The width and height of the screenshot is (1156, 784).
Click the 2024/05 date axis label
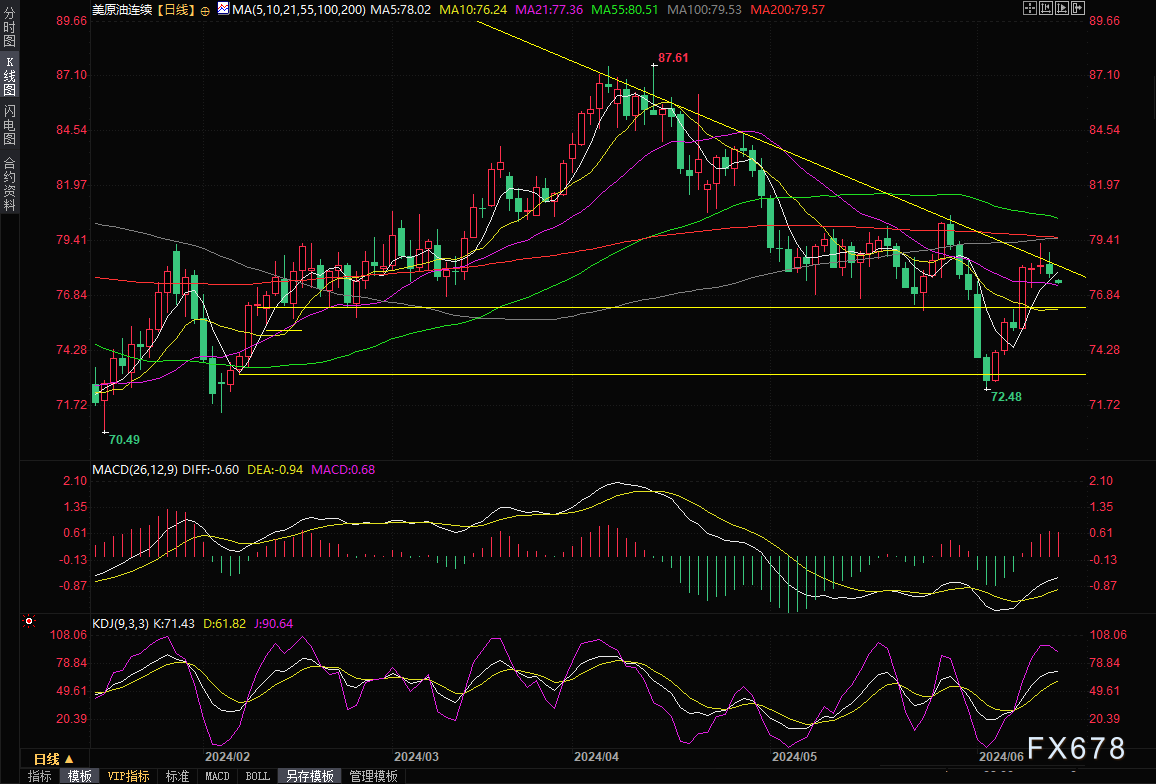(795, 757)
